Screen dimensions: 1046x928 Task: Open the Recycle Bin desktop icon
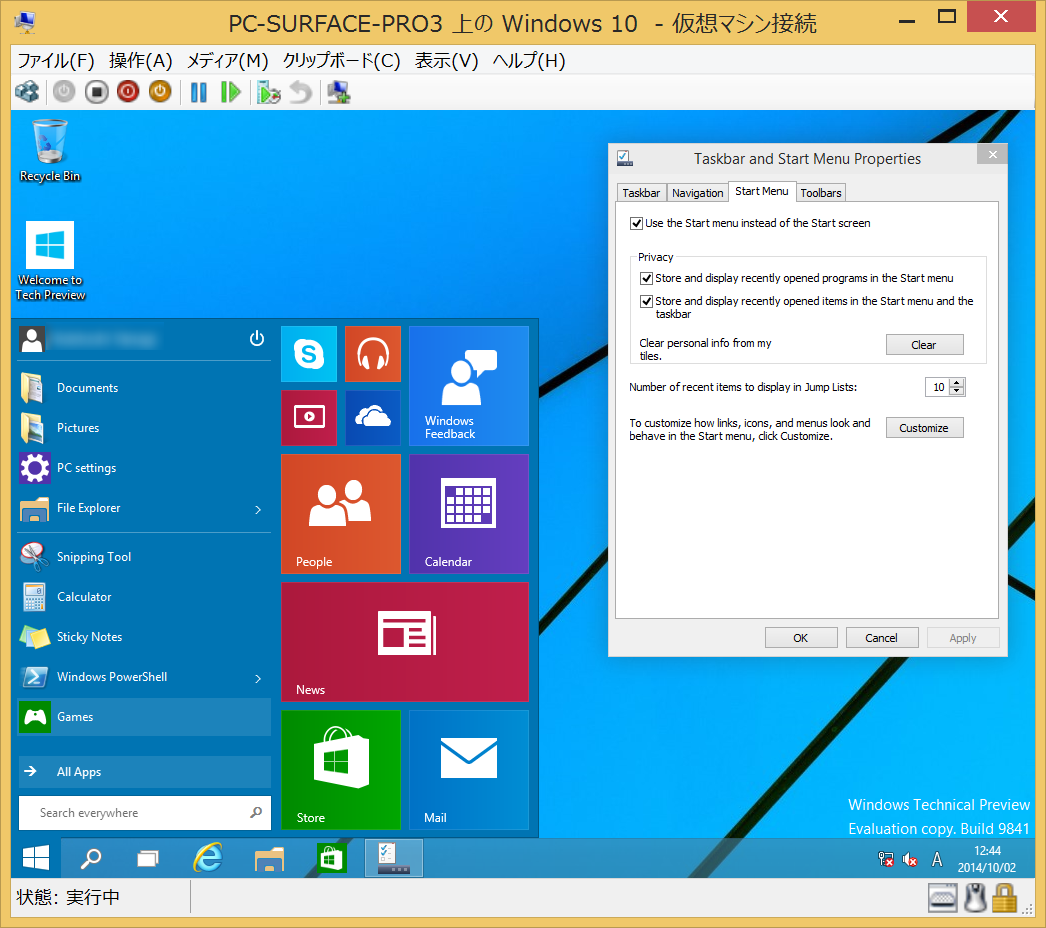tap(50, 151)
